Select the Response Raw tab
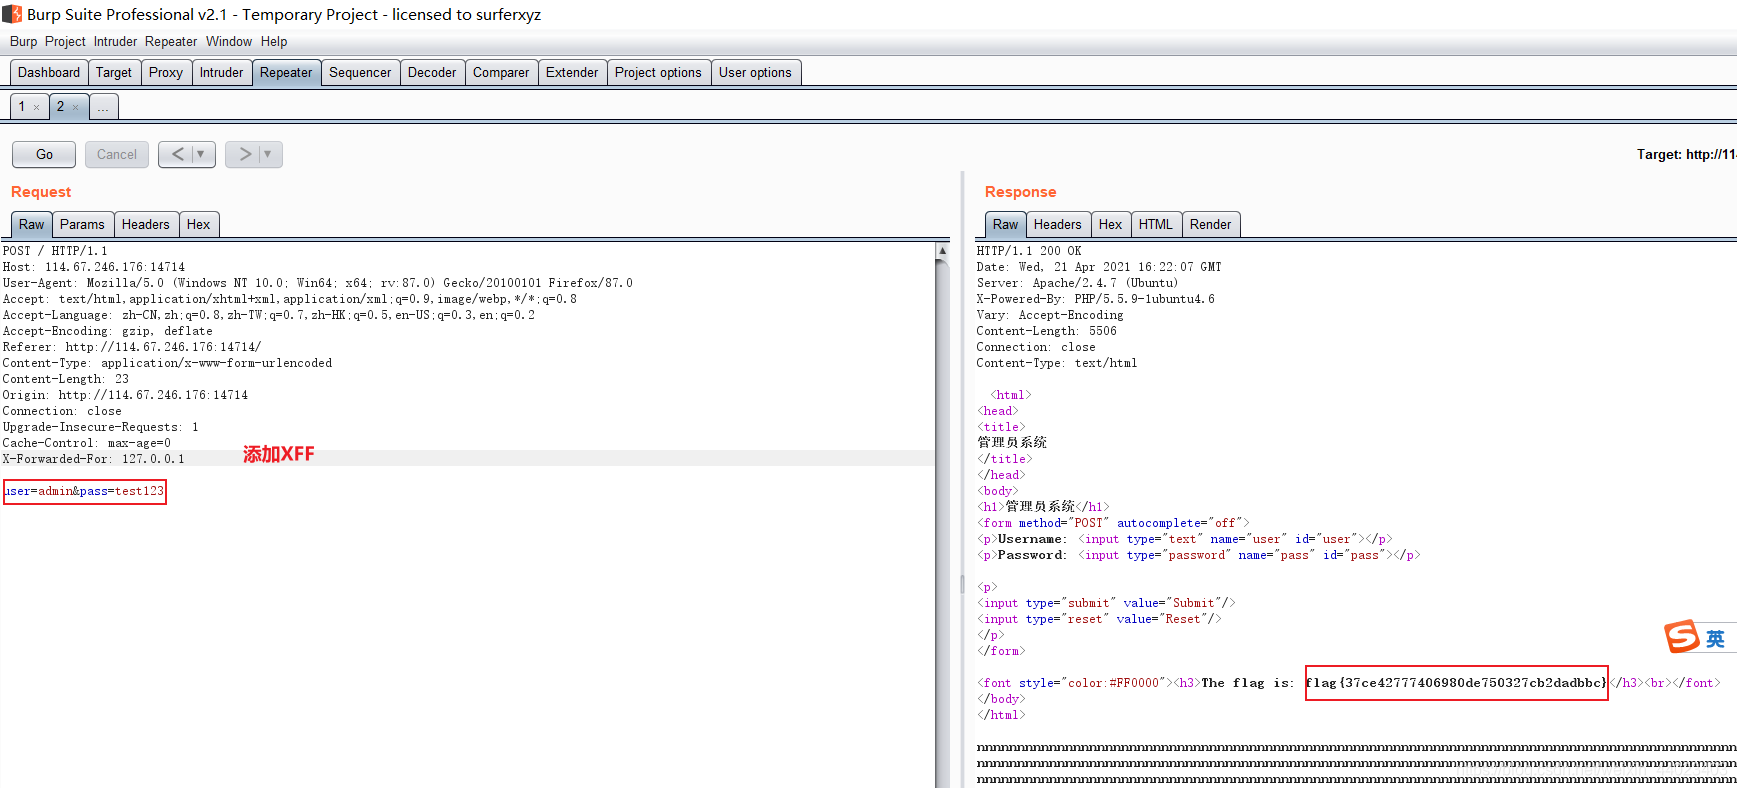 tap(1006, 224)
